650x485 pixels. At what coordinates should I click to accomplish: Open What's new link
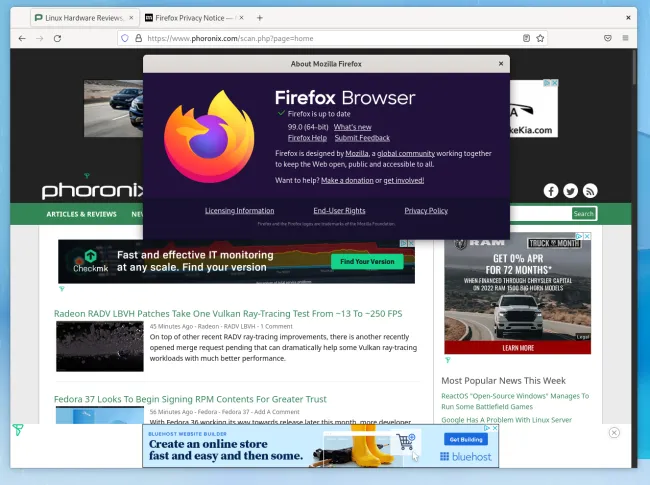pyautogui.click(x=352, y=127)
